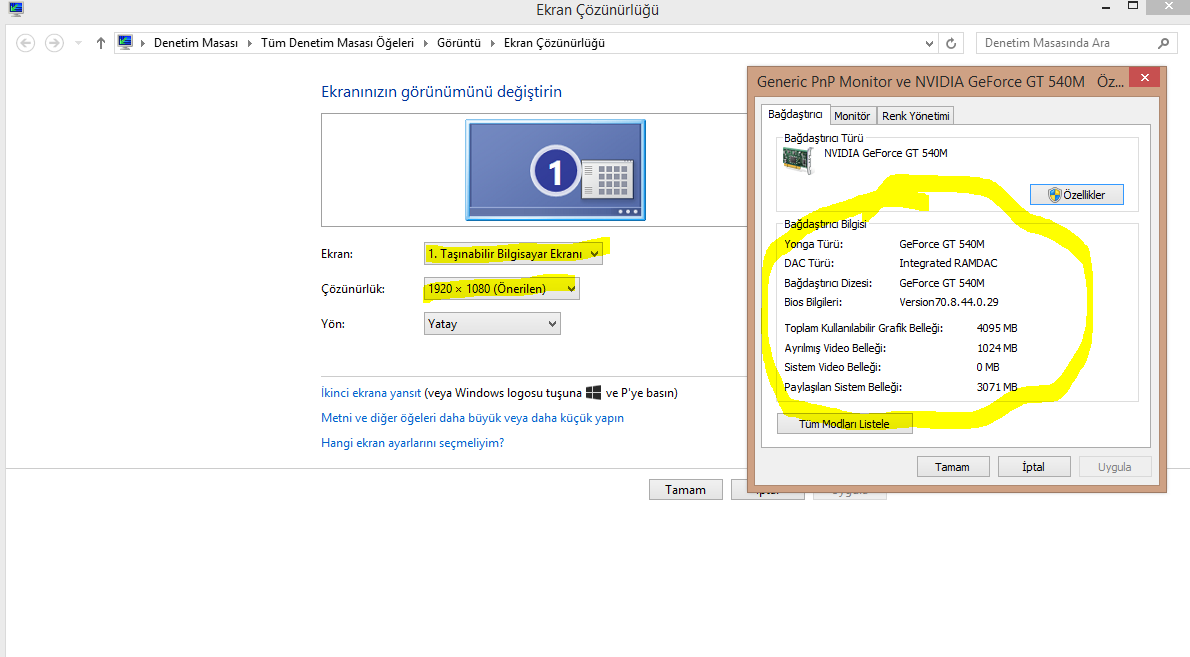Screen dimensions: 1190x657
Task: Open recent locations dropdown arrow
Action: 78,43
